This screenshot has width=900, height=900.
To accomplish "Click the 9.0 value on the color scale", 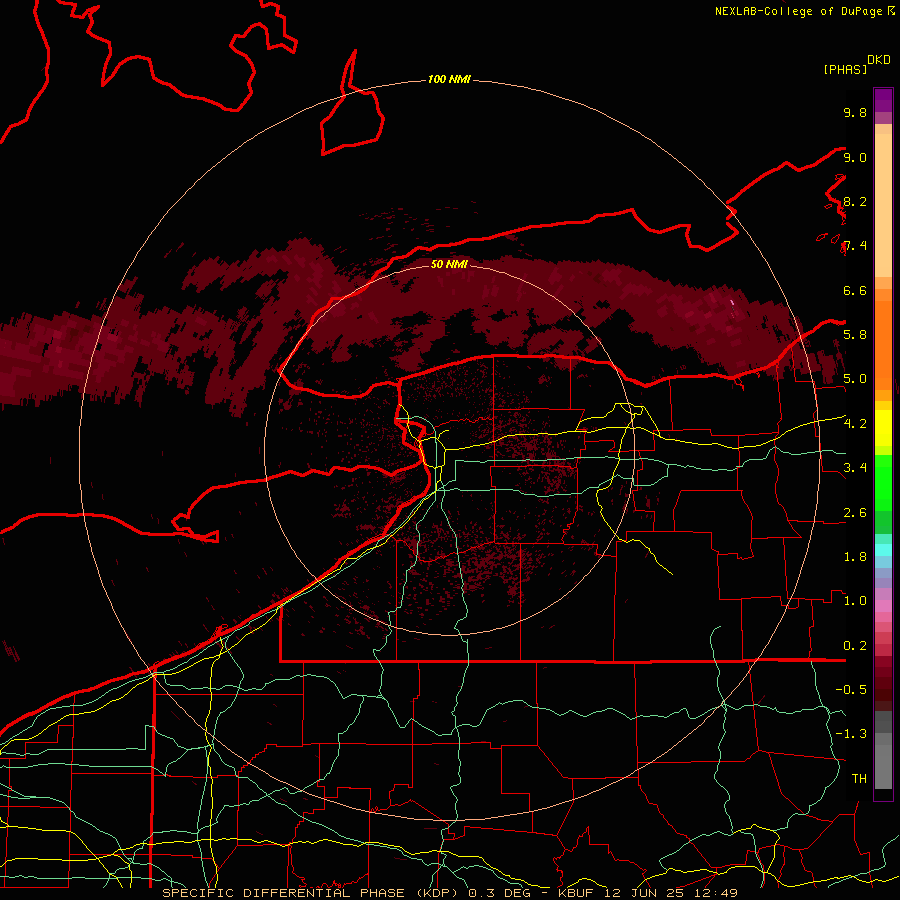I will point(855,157).
